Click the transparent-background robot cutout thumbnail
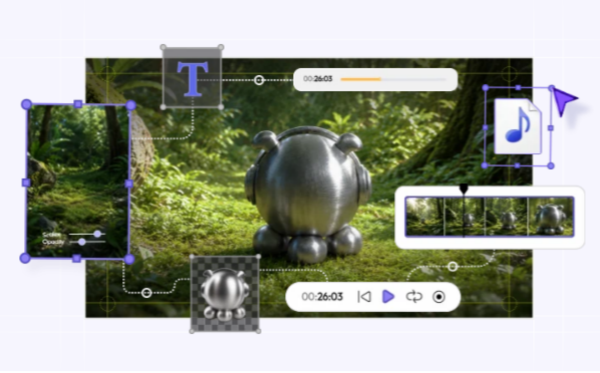The height and width of the screenshot is (373, 600). pyautogui.click(x=225, y=294)
